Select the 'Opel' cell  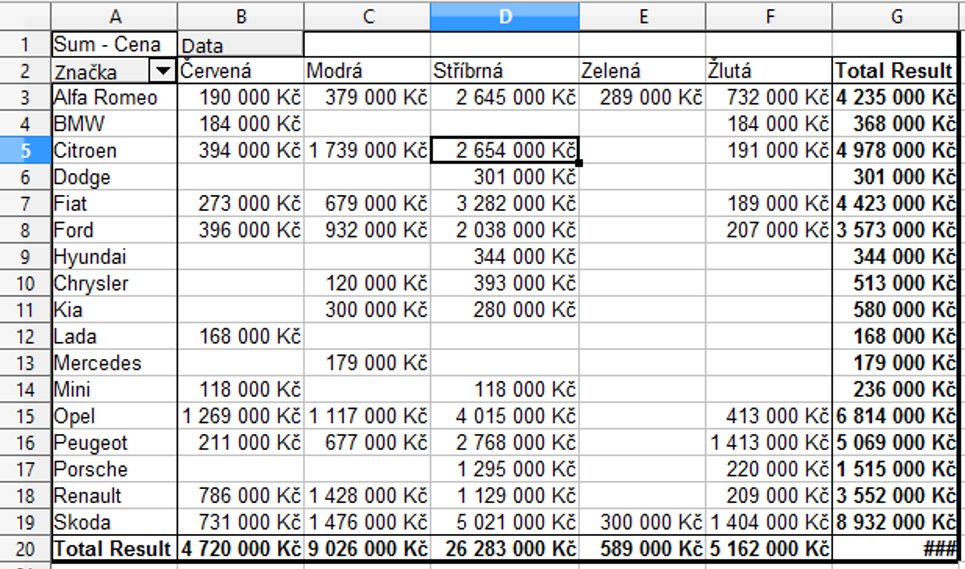(x=114, y=416)
